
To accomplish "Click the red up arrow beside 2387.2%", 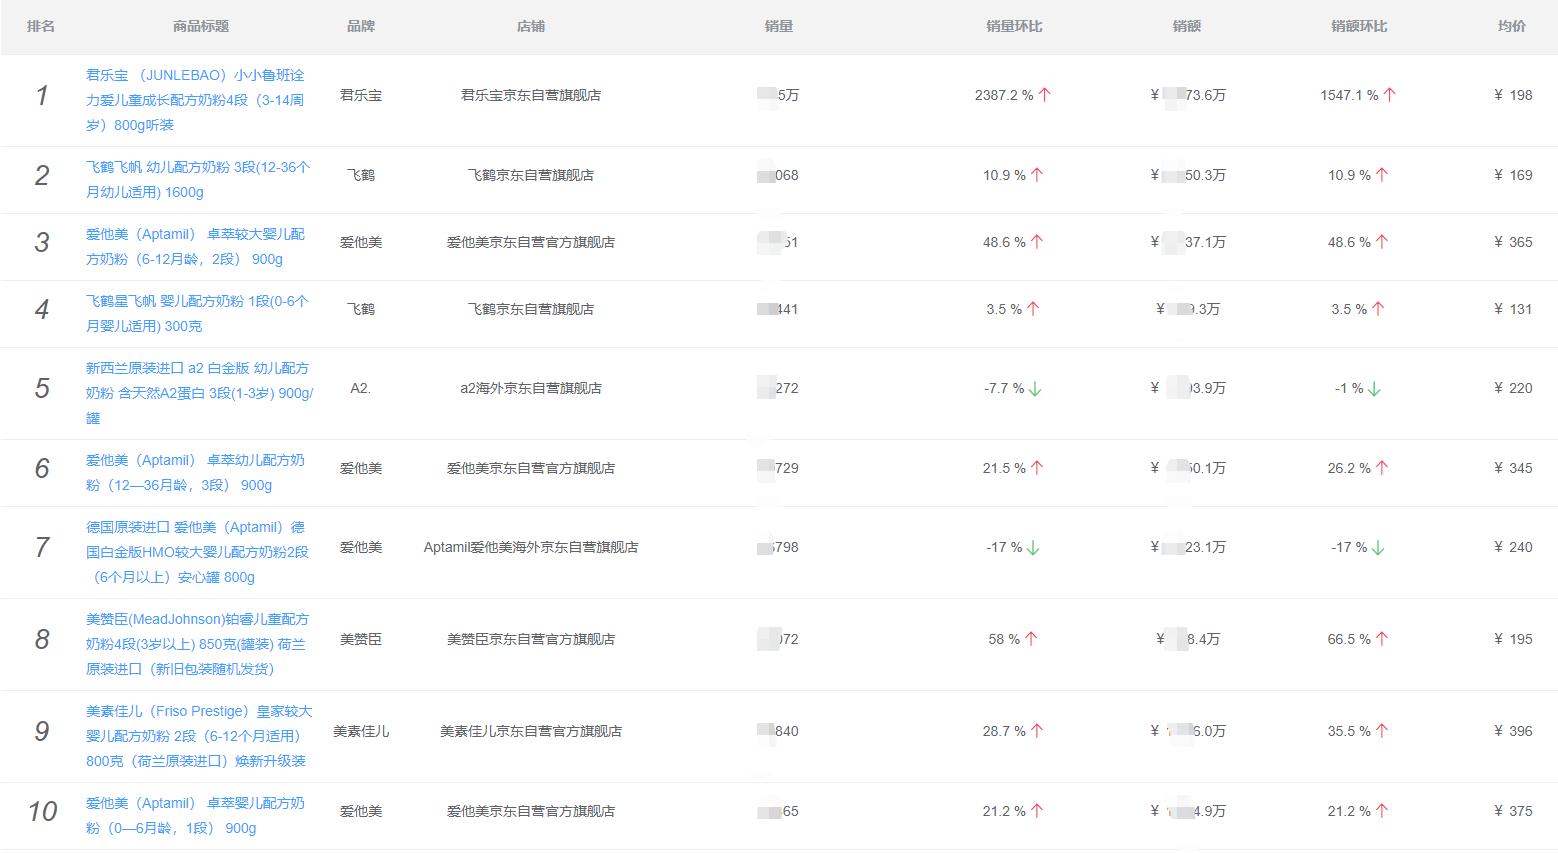I will click(x=1043, y=93).
